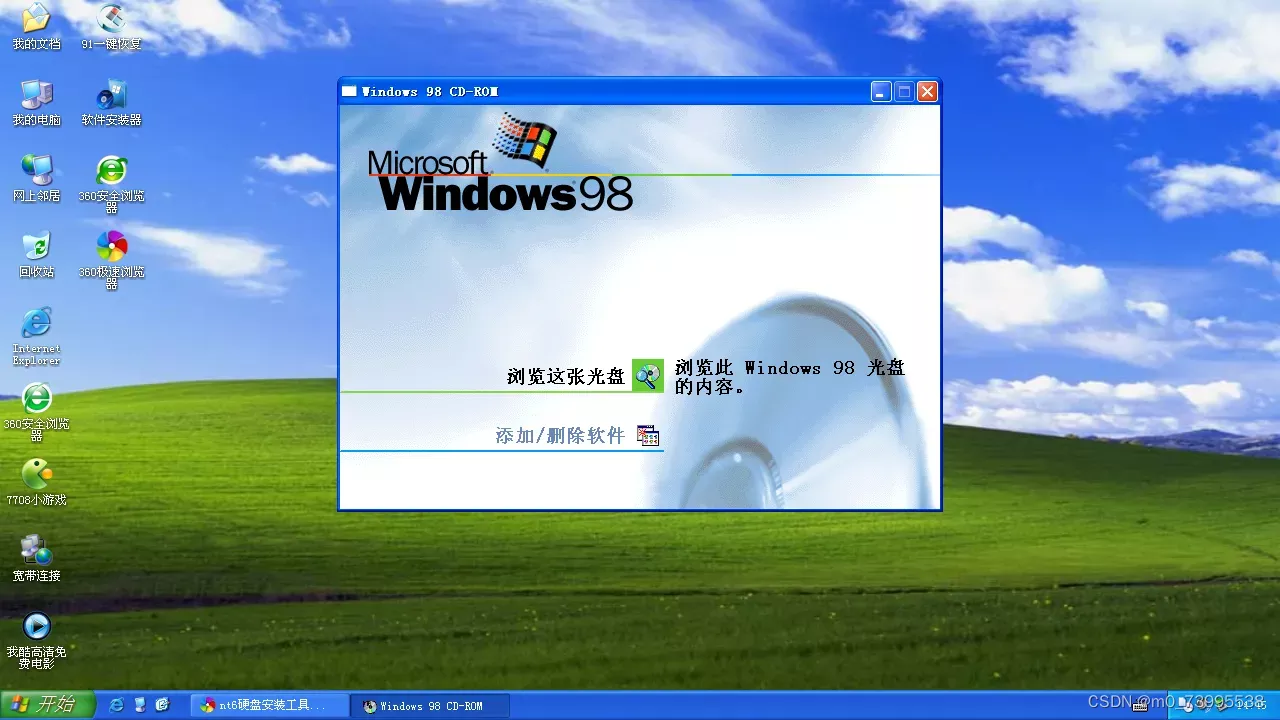Switch to the nt6硬盘安装工具 taskbar button
The image size is (1280, 720).
(x=269, y=705)
